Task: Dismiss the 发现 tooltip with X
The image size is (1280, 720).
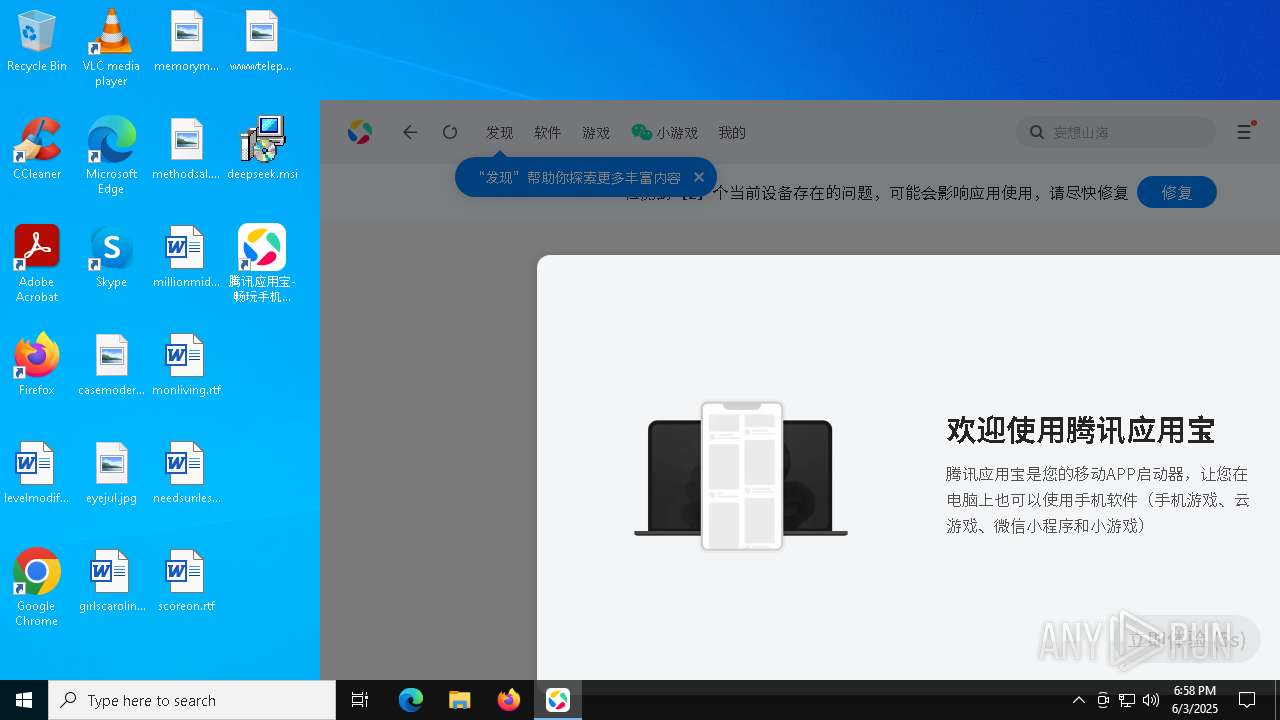Action: 699,177
